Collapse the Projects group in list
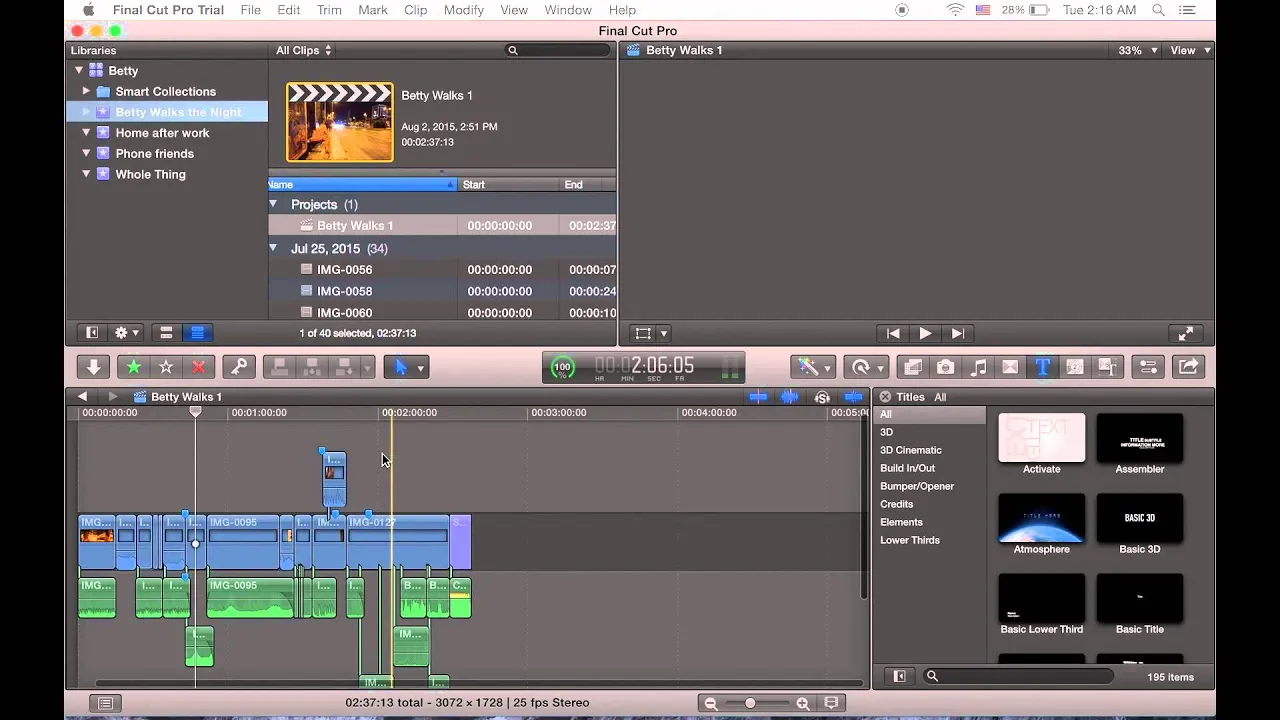The height and width of the screenshot is (720, 1280). (x=273, y=204)
